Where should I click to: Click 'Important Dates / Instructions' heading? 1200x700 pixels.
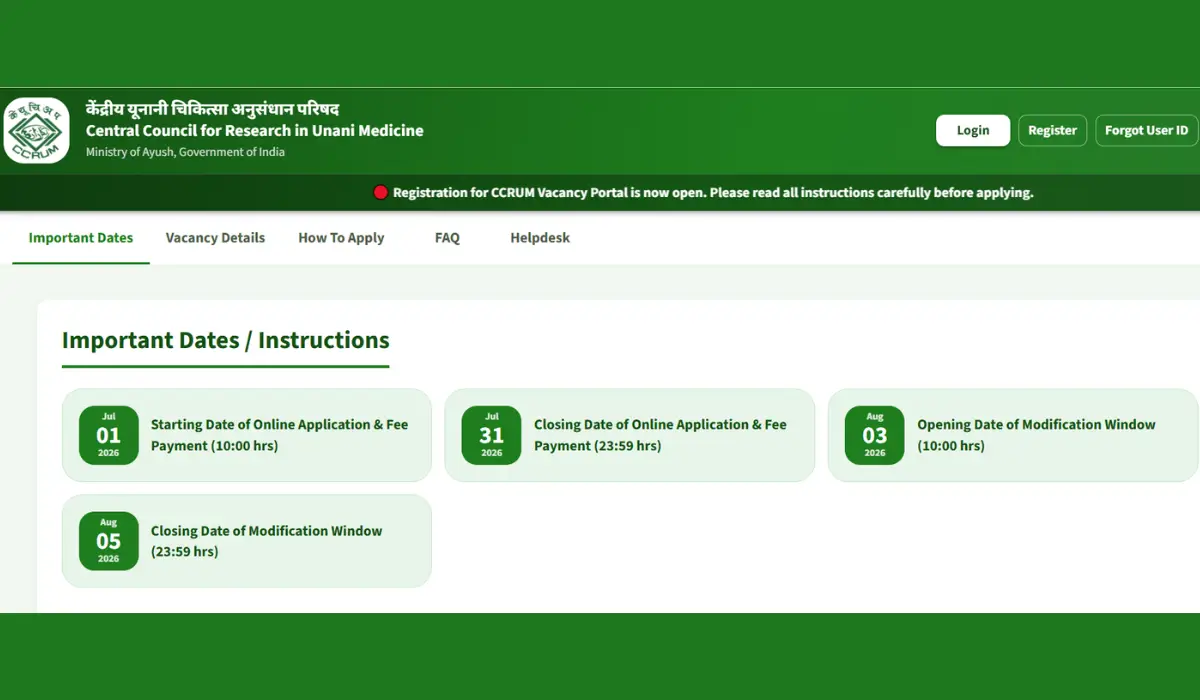coord(226,340)
